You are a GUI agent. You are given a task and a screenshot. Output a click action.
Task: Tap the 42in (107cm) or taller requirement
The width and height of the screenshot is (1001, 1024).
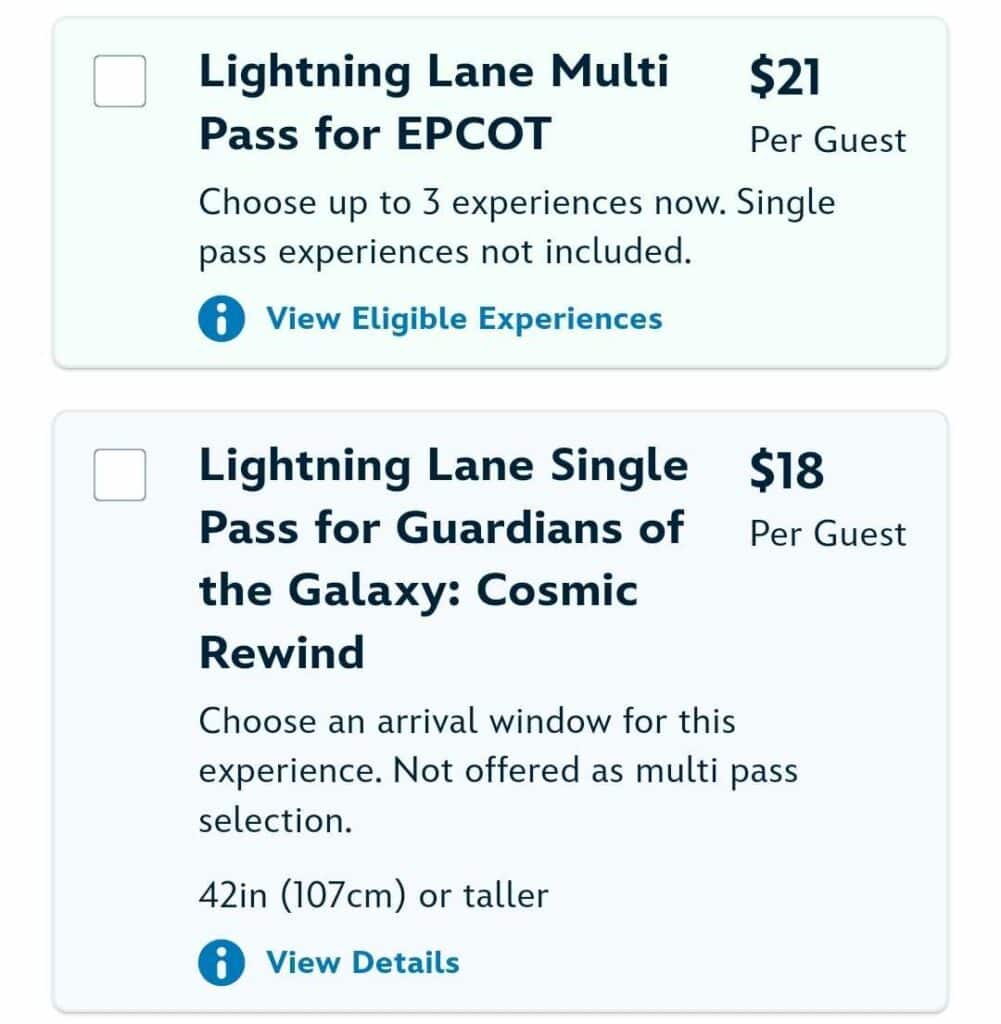(373, 895)
